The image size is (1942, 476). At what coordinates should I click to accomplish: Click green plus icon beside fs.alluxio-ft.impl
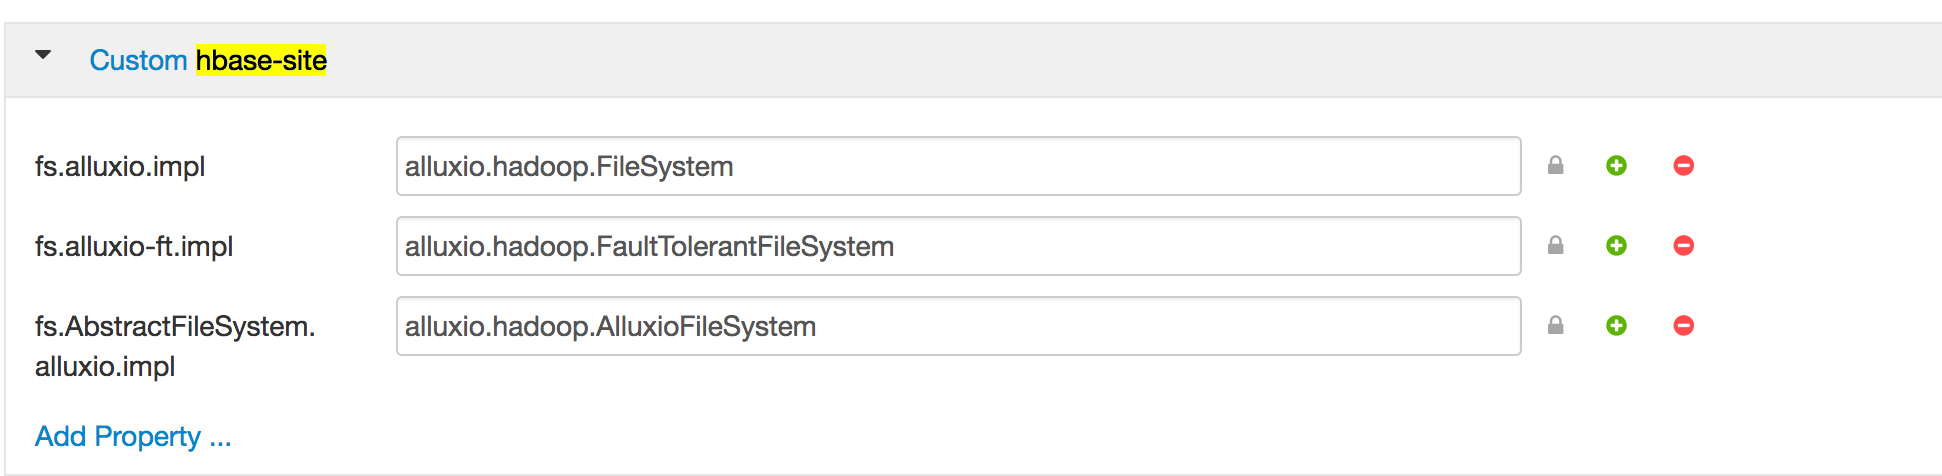coord(1616,246)
